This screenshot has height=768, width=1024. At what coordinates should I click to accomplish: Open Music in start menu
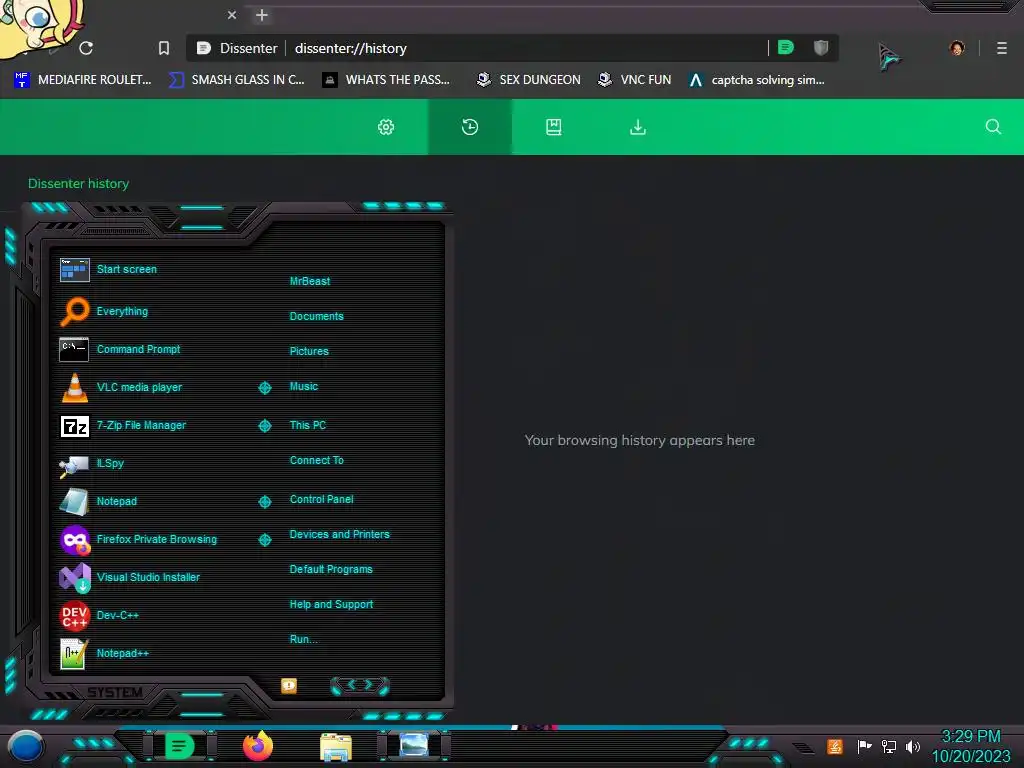coord(304,387)
